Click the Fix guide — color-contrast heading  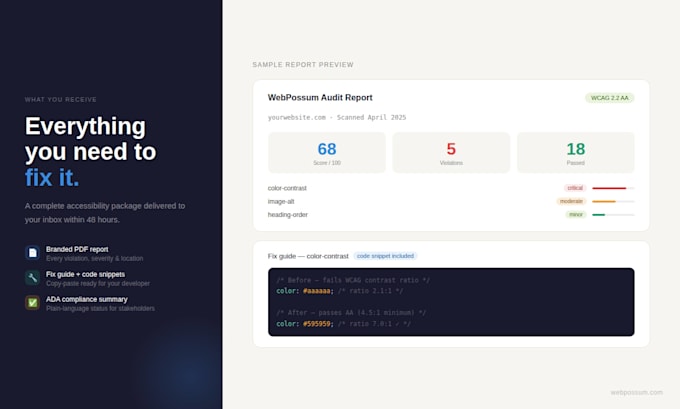click(x=308, y=256)
